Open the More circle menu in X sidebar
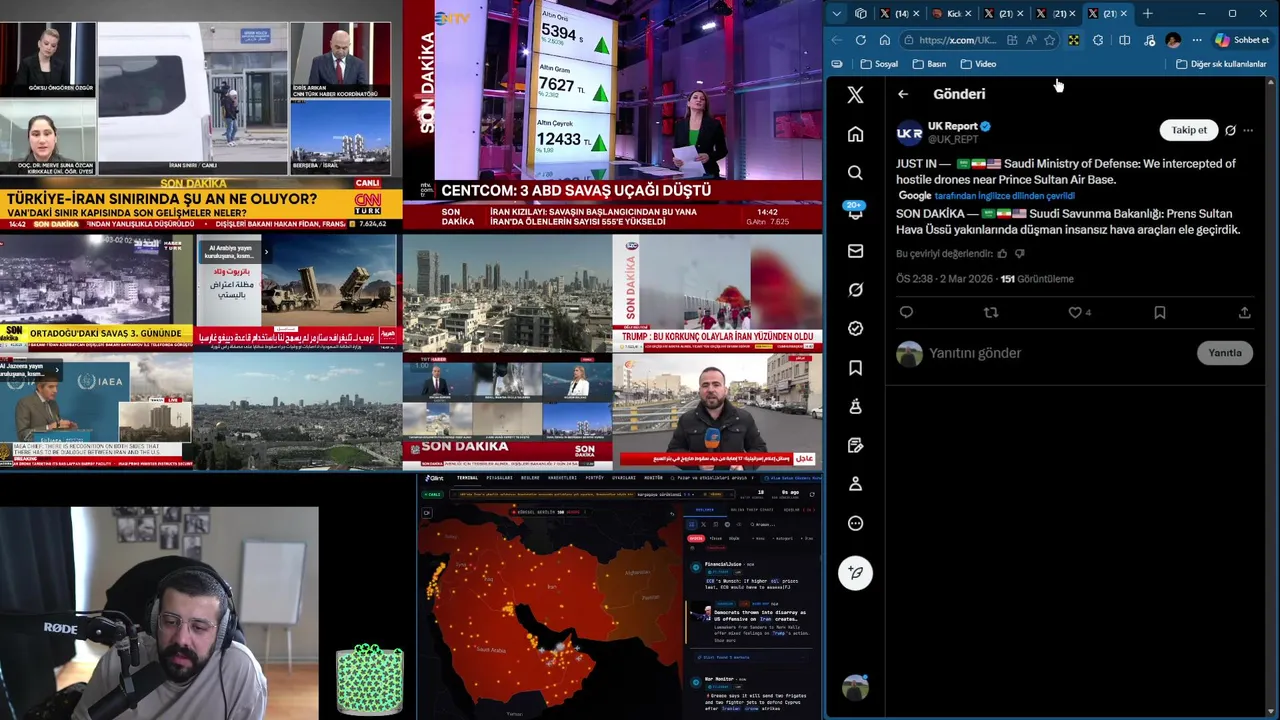This screenshot has width=1280, height=720. click(x=855, y=523)
